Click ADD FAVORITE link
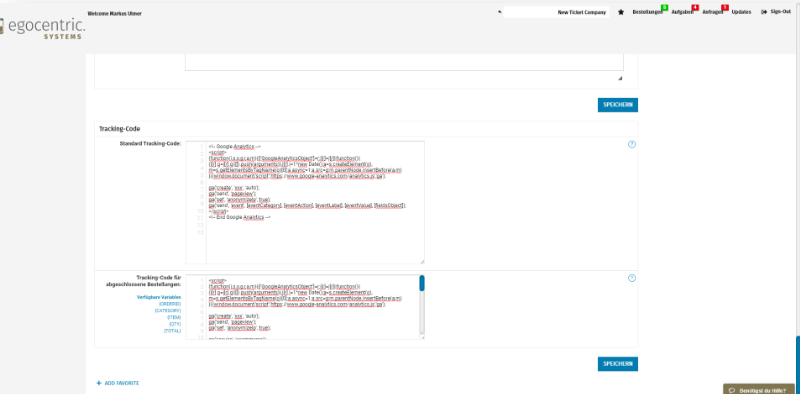The image size is (800, 394). click(121, 383)
